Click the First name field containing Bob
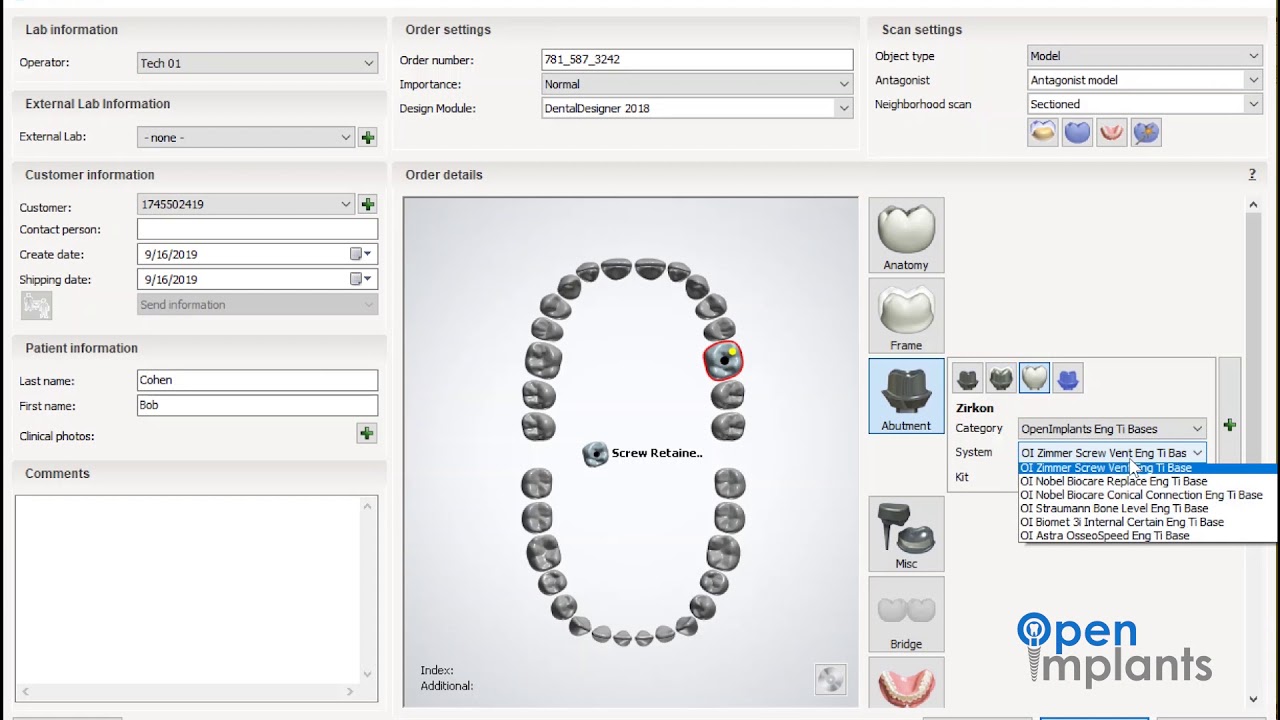Image resolution: width=1280 pixels, height=720 pixels. (x=257, y=405)
